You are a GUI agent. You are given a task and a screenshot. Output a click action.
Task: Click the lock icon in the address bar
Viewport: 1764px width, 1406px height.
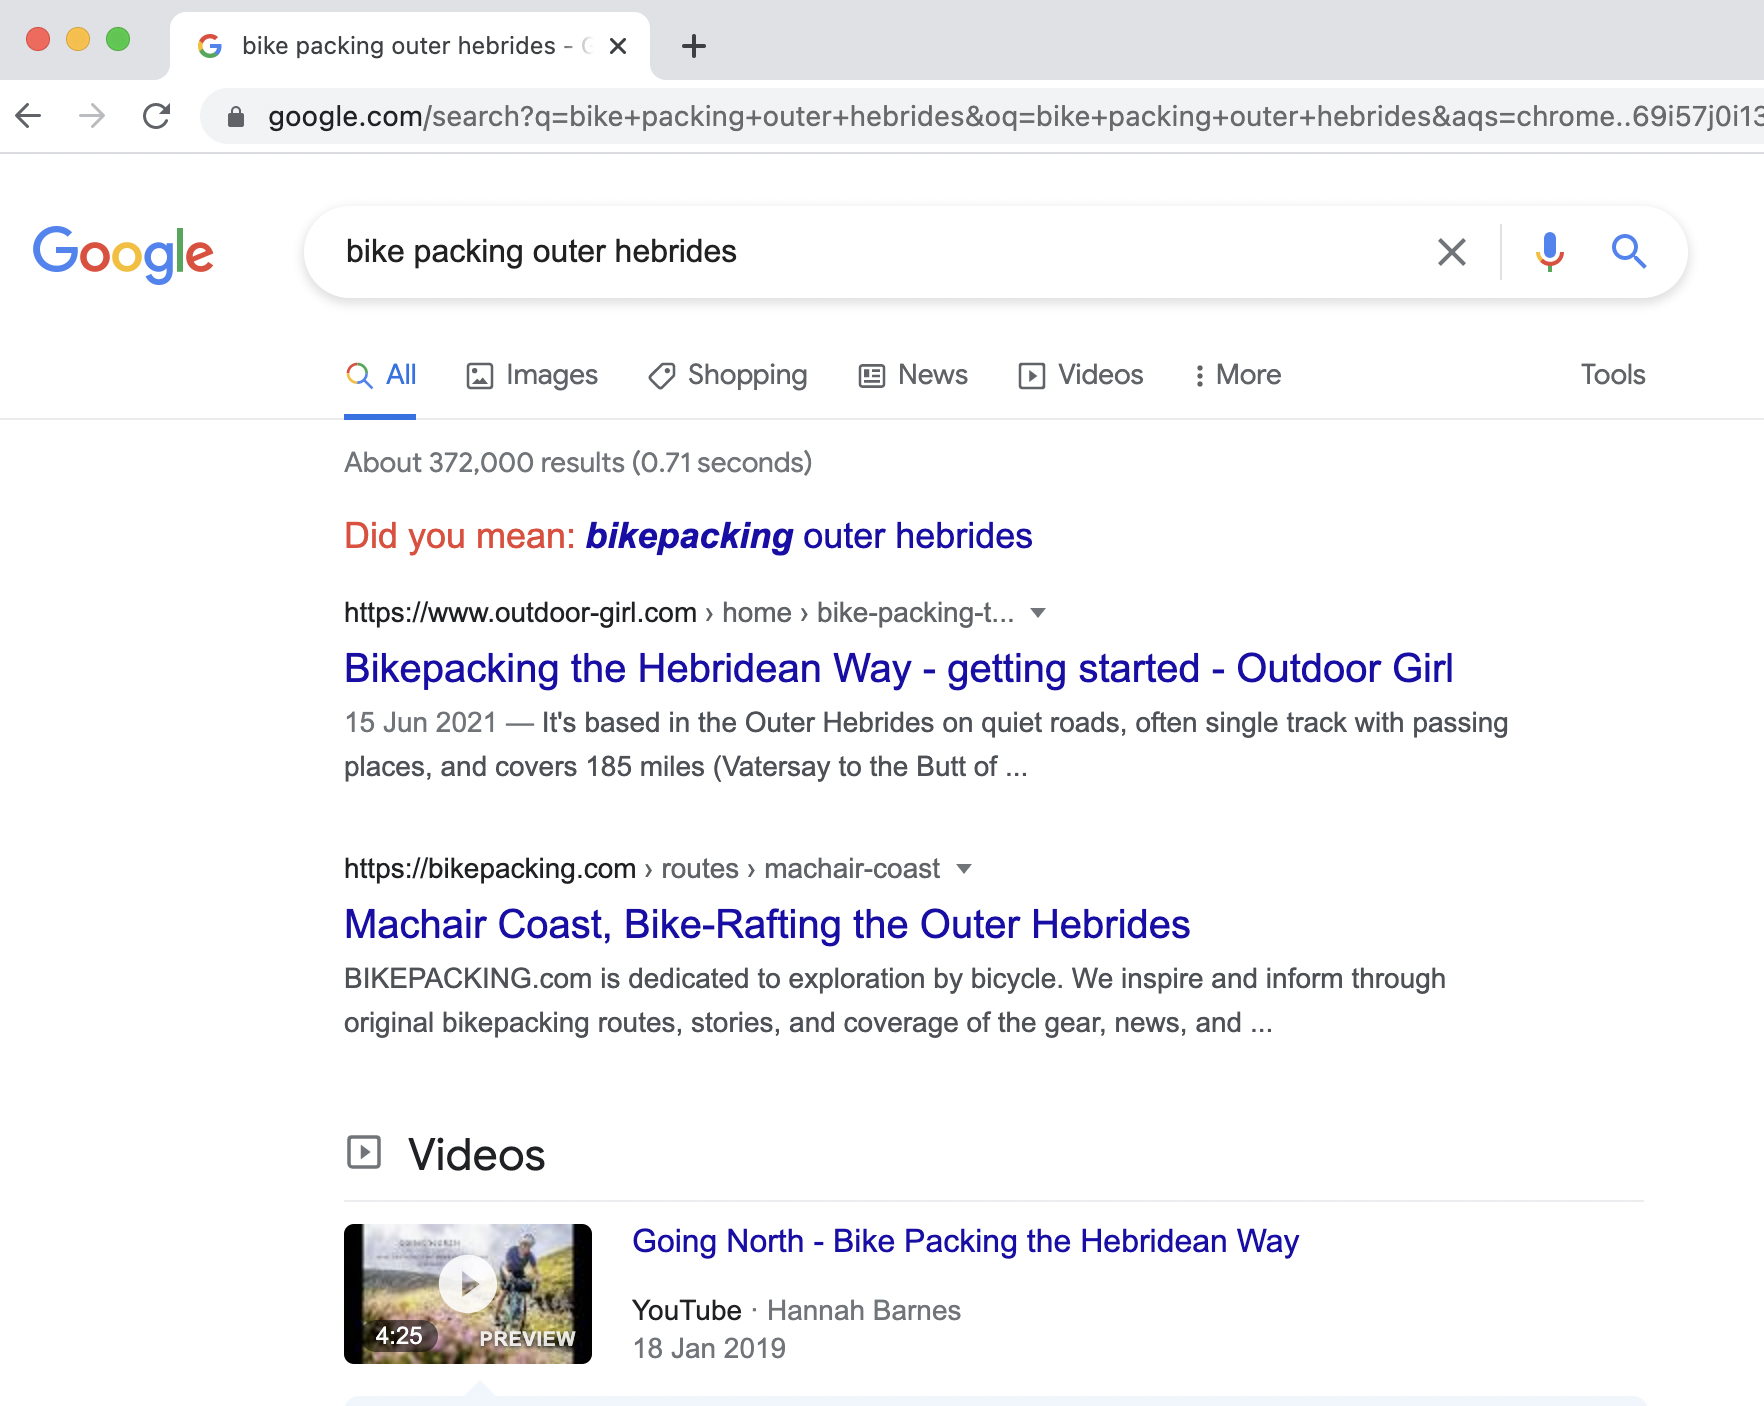236,117
